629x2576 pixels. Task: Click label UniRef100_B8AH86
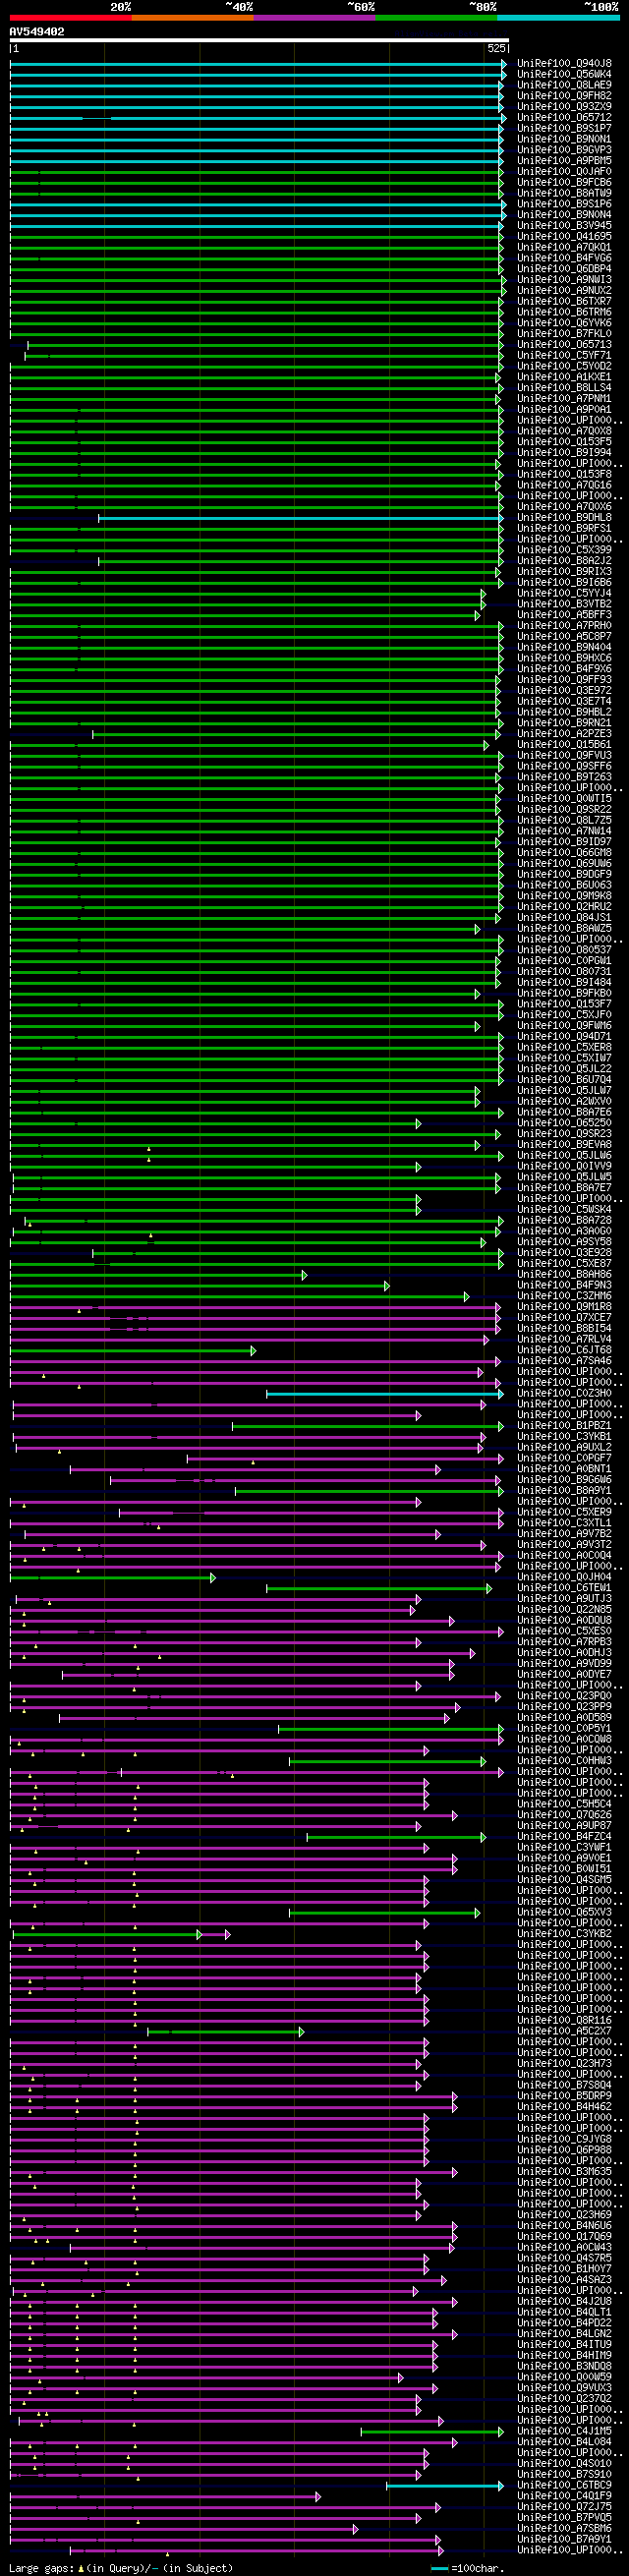[564, 1275]
